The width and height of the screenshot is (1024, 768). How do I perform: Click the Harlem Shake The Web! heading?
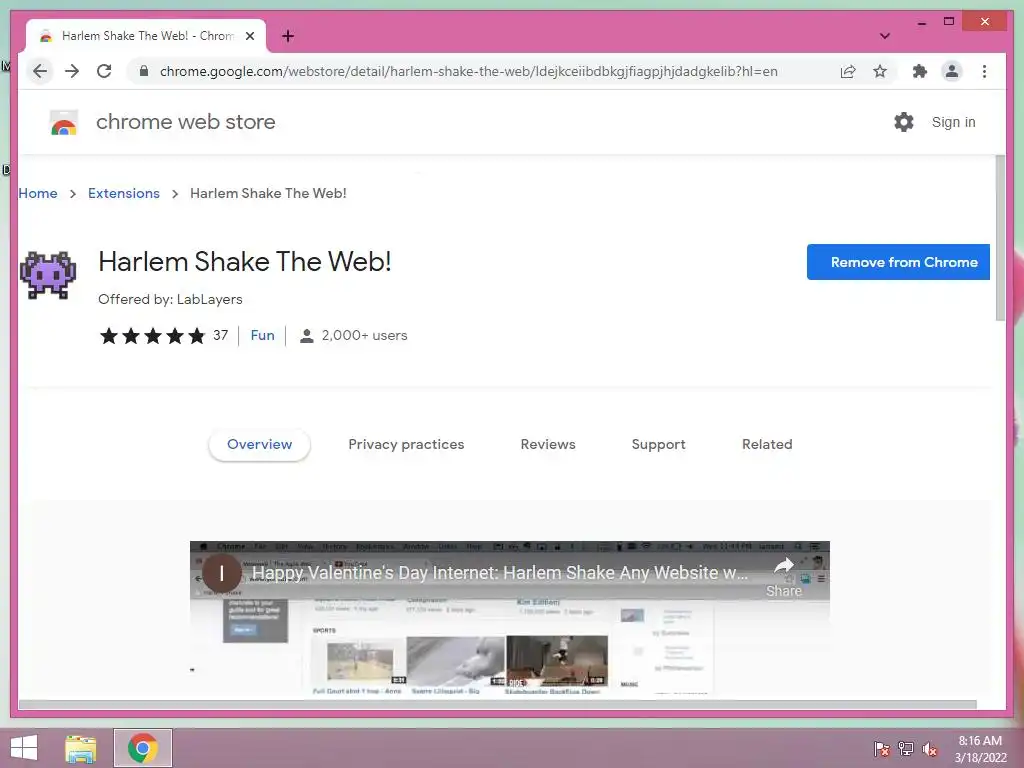click(245, 262)
